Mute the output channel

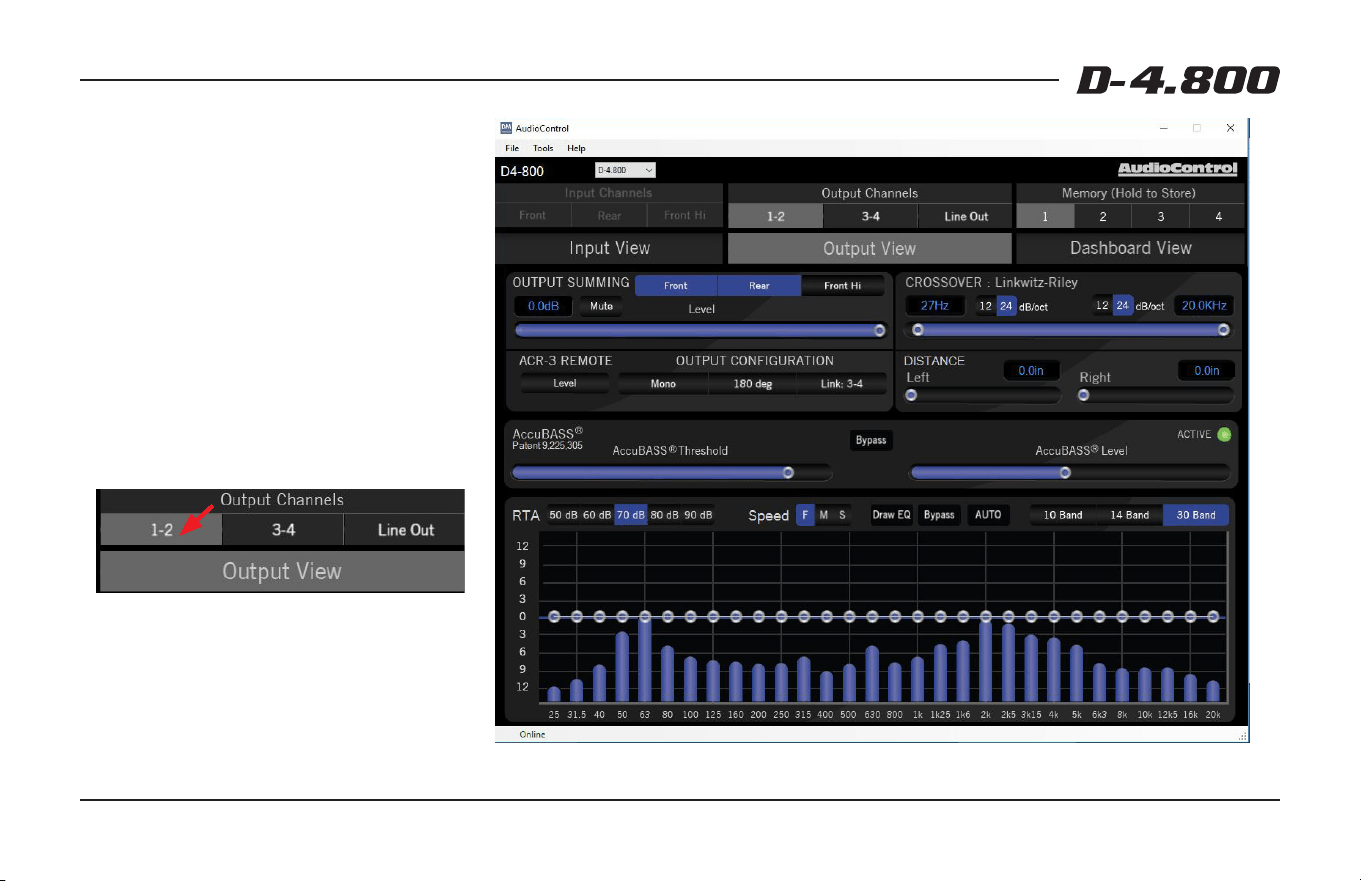[x=601, y=306]
